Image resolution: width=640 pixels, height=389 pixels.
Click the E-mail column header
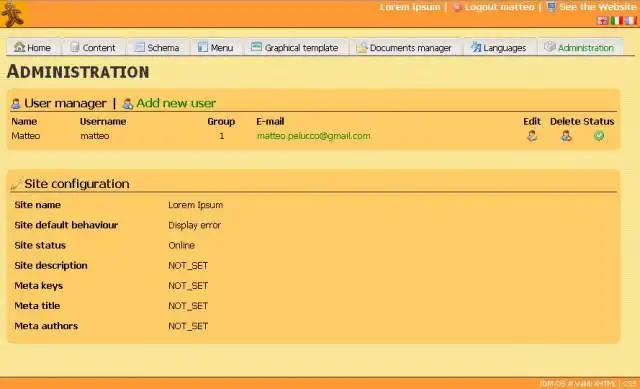click(x=270, y=122)
